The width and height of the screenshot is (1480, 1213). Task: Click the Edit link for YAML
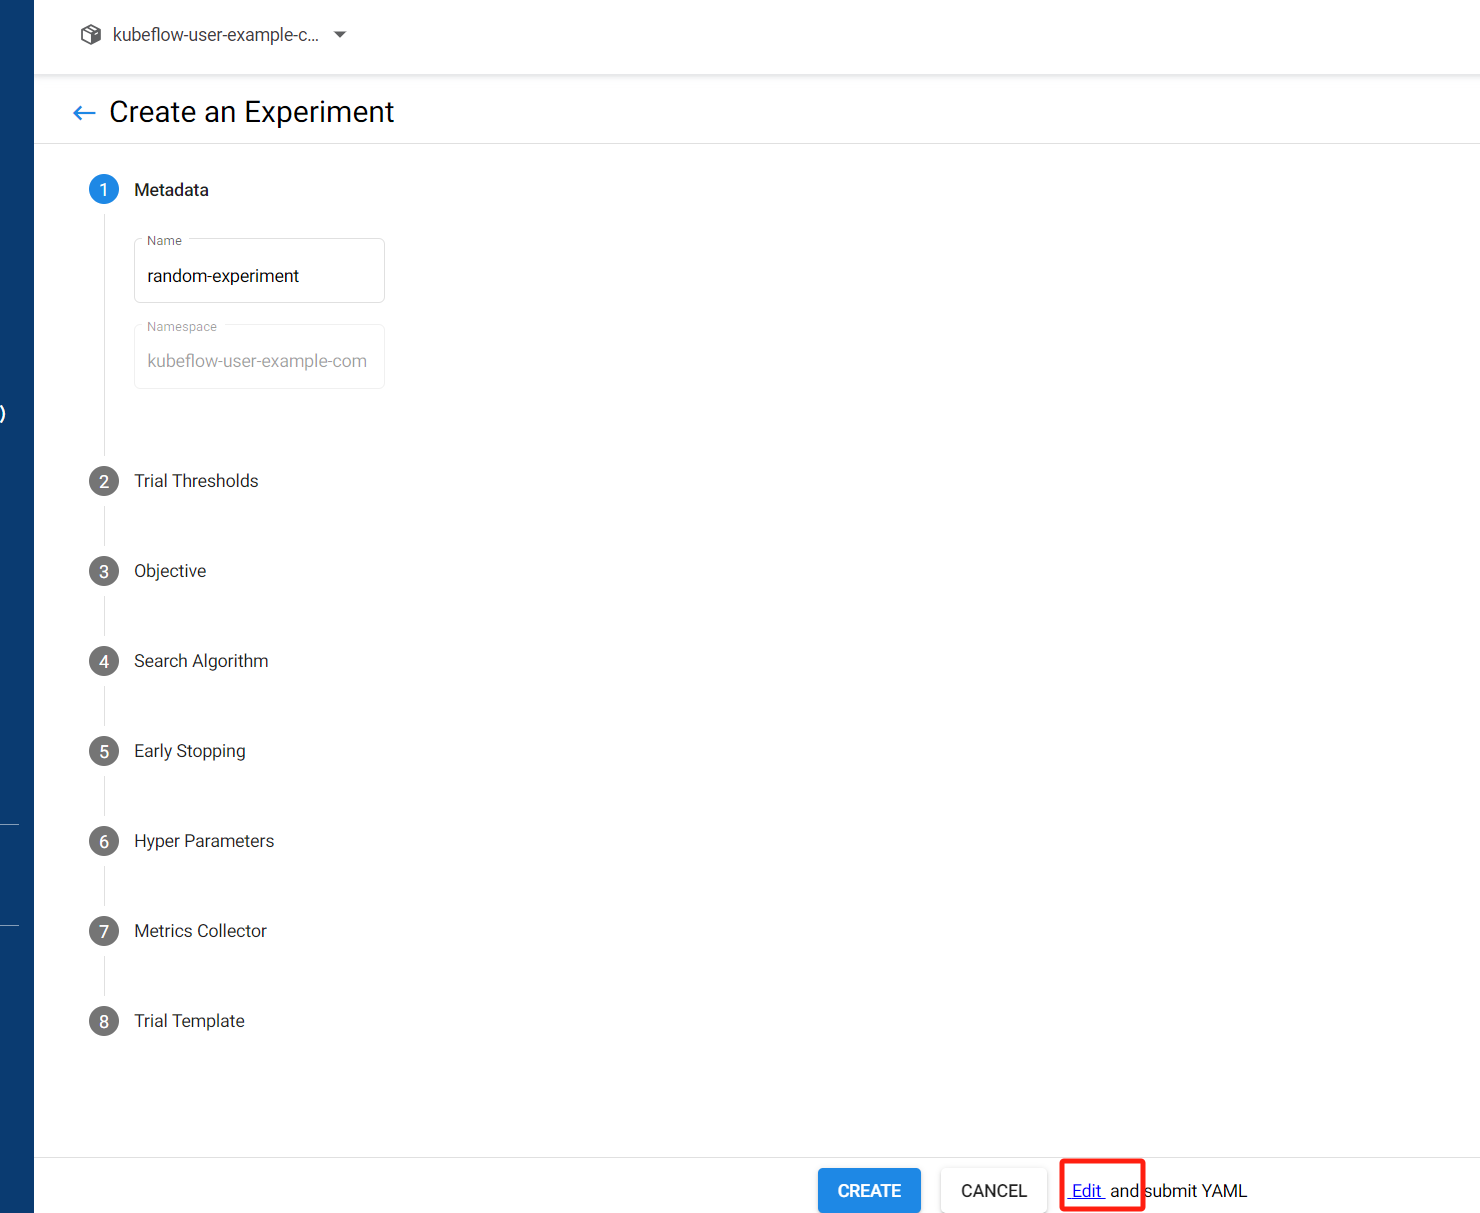pos(1086,1191)
